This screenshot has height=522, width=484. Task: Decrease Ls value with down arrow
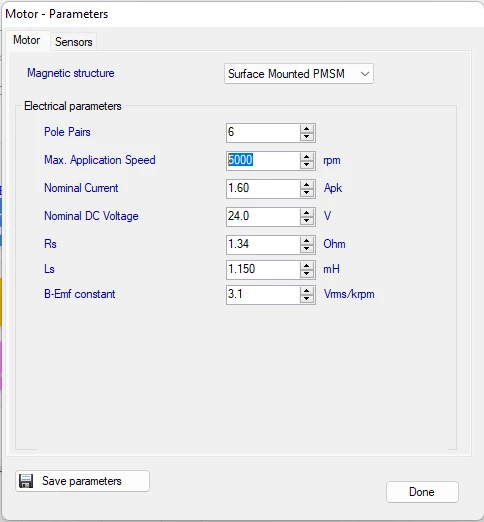pos(307,274)
